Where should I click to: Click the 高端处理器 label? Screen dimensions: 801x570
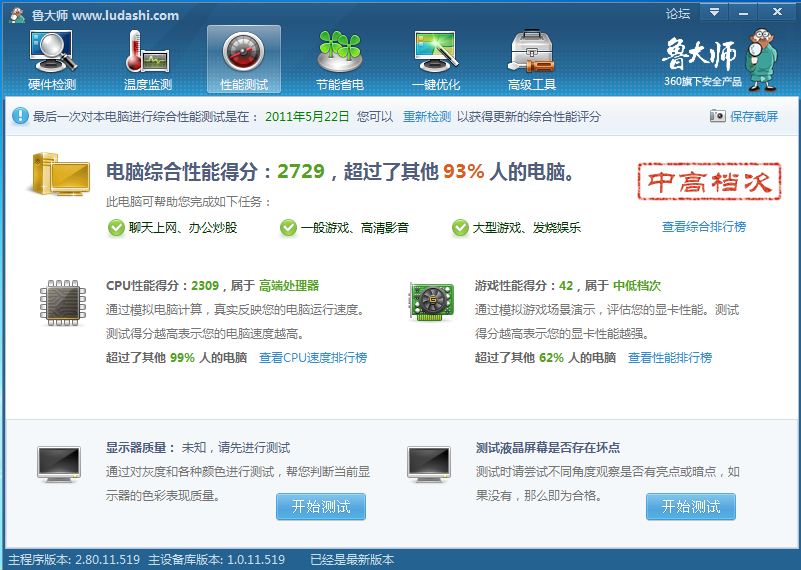(289, 286)
